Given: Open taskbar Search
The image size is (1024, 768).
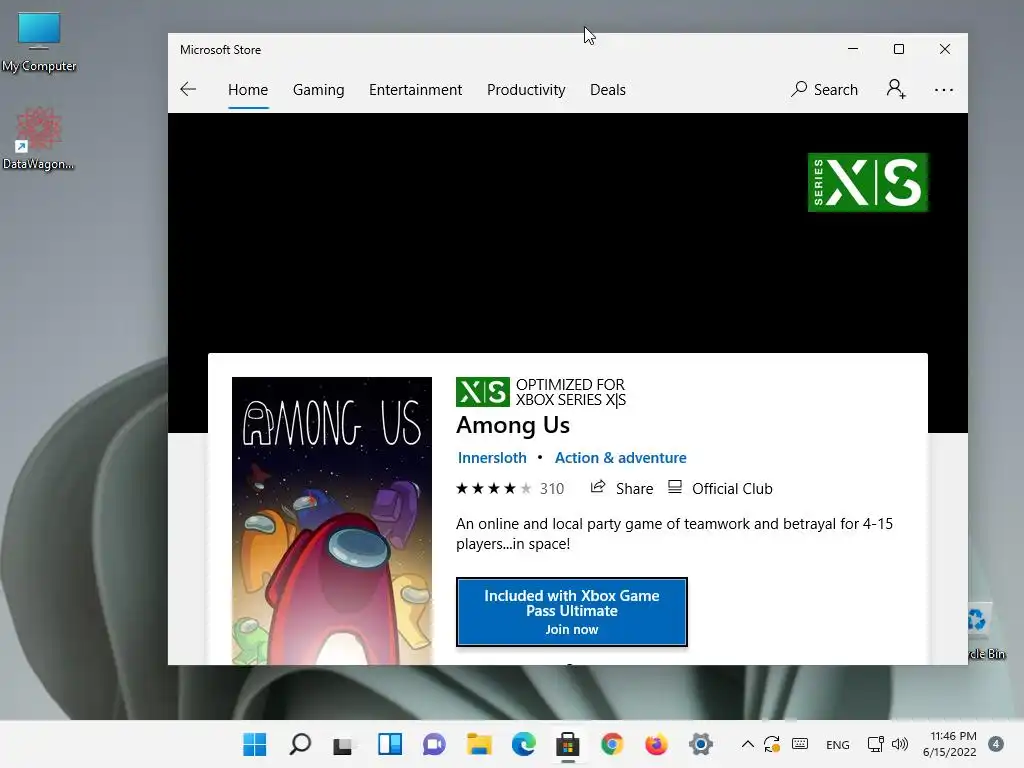Looking at the screenshot, I should click(300, 744).
